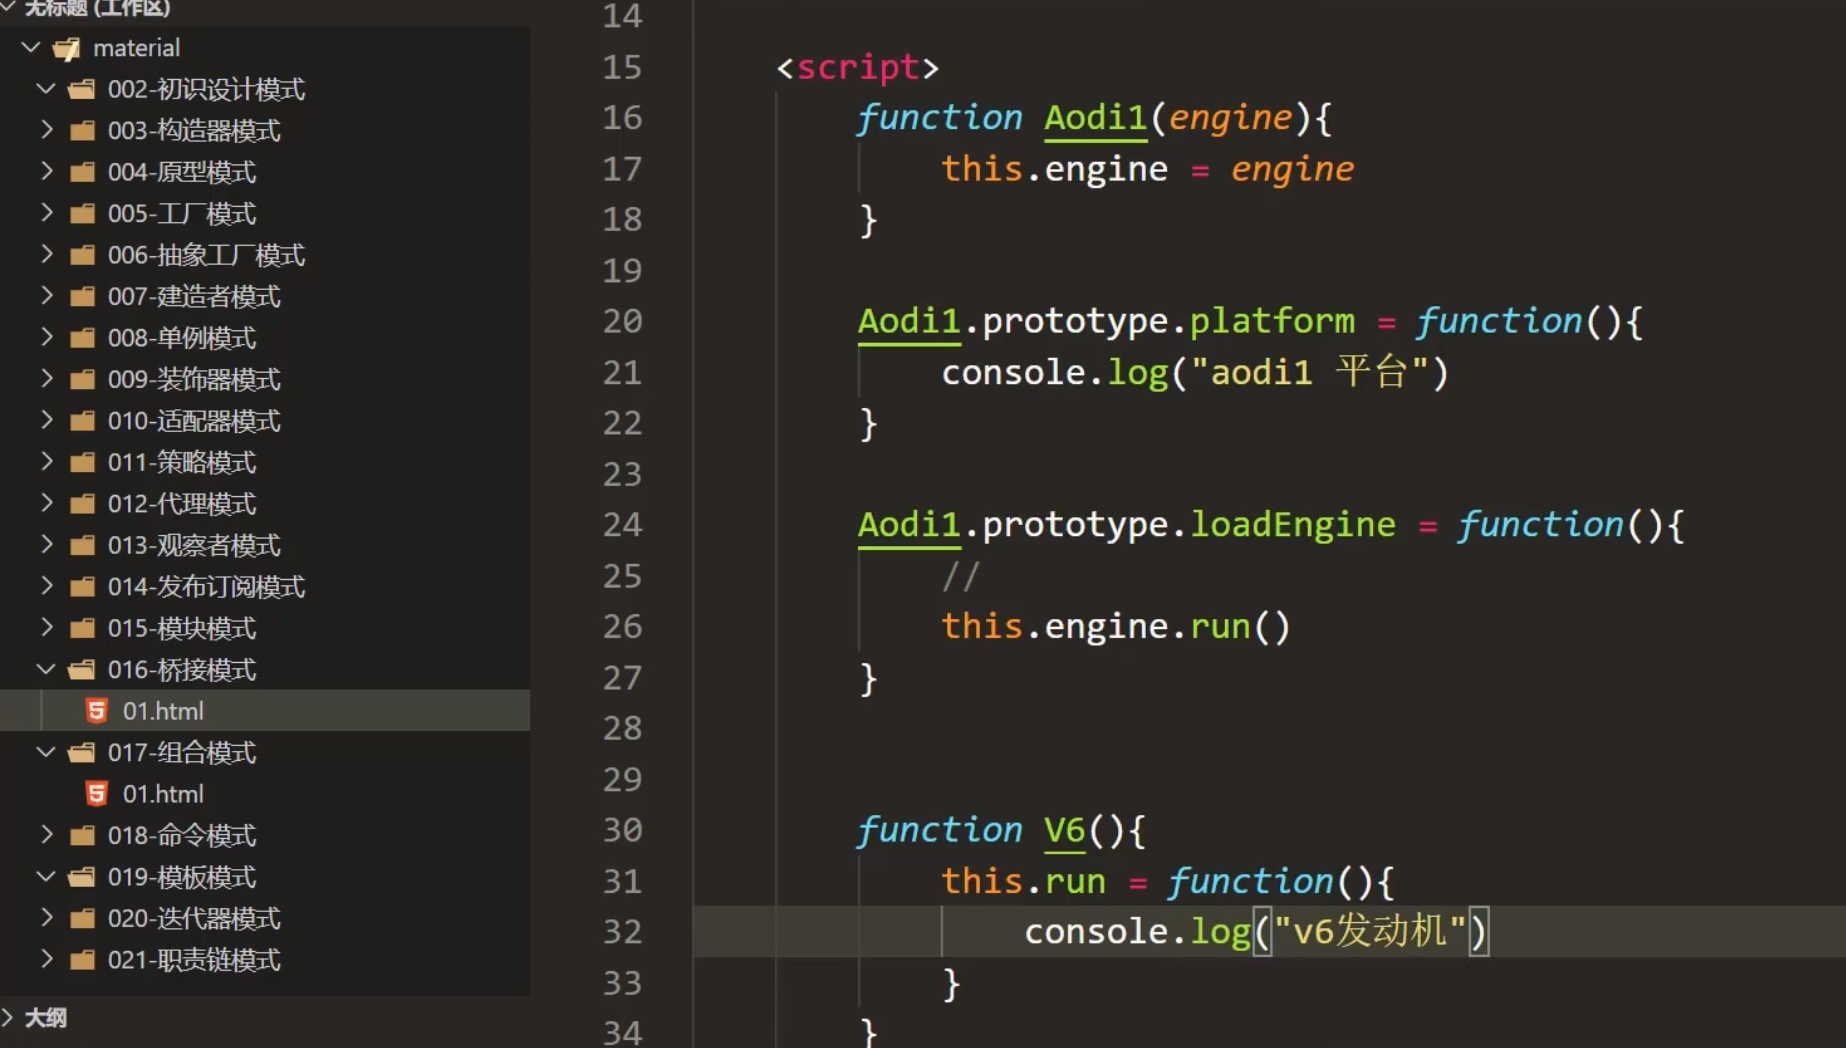Expand the 005-工厂模式 folder chevron
This screenshot has height=1048, width=1846.
pyautogui.click(x=46, y=212)
